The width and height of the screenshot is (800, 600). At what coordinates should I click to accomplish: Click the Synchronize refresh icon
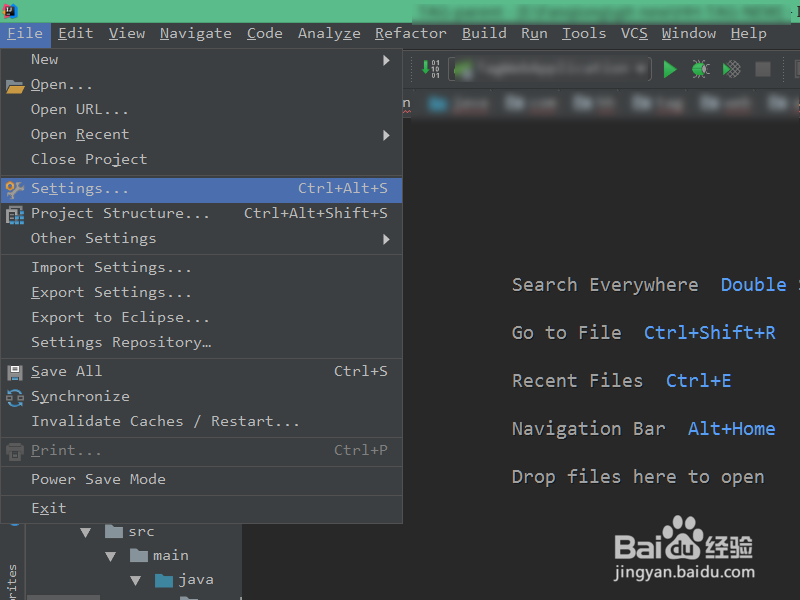pos(14,396)
